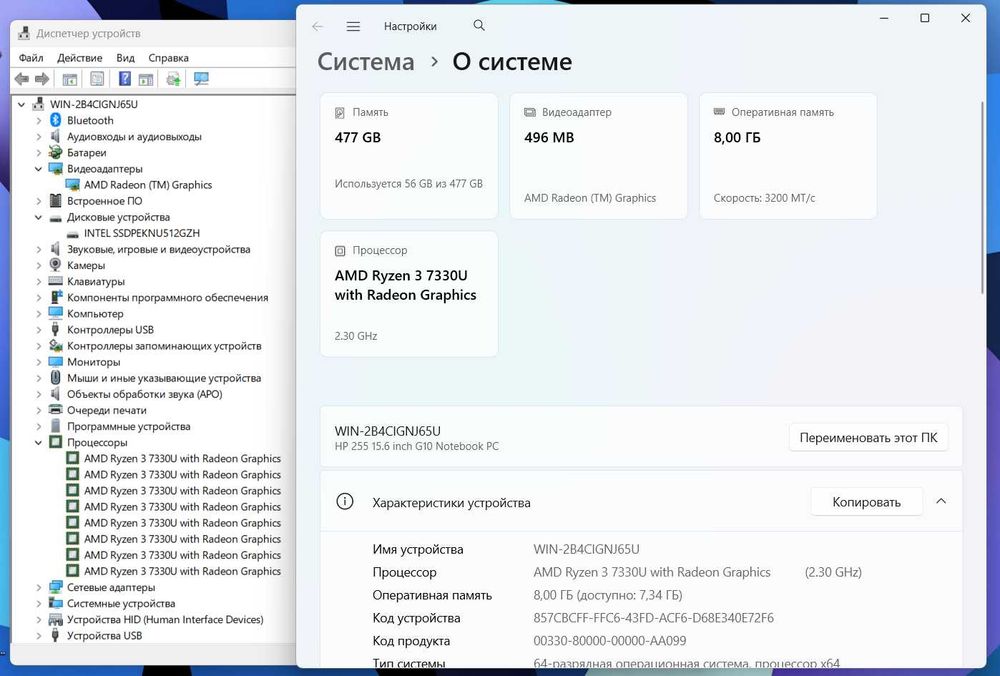Viewport: 1000px width, 676px height.
Task: Click the Help question mark toolbar icon
Action: 125,79
